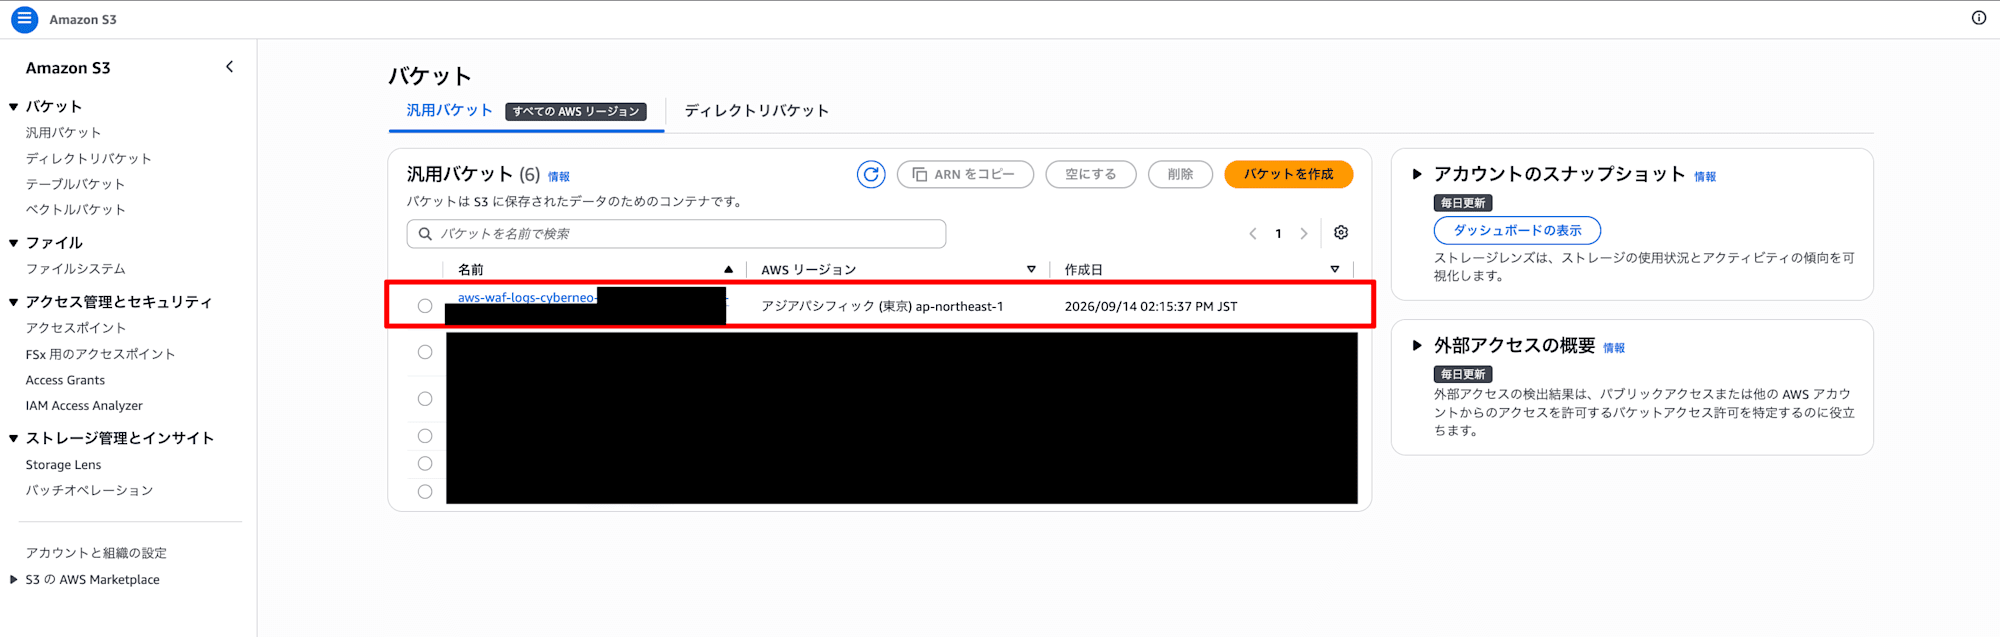Click the search magnifier icon in the bucket filter
The image size is (2000, 637).
[x=425, y=234]
